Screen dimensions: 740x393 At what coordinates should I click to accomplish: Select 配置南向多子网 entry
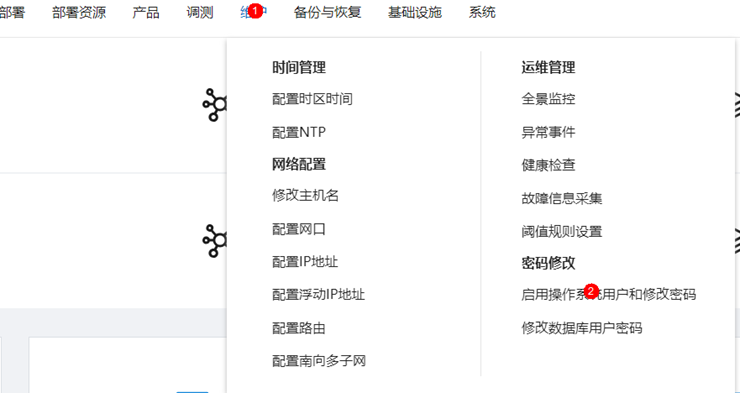click(319, 361)
